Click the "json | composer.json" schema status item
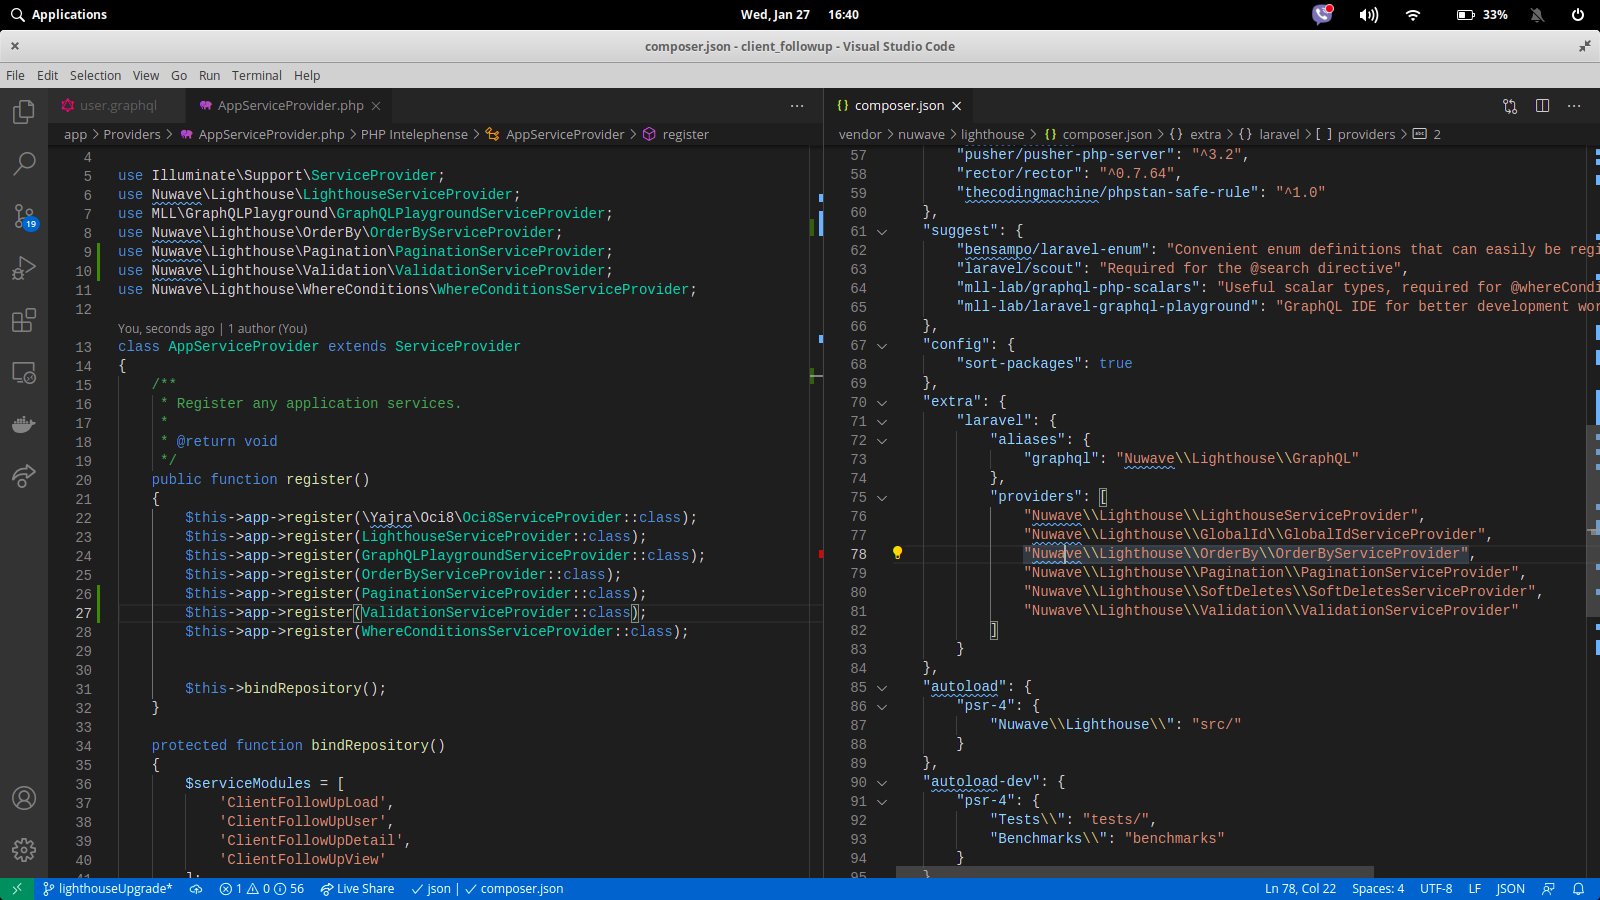The height and width of the screenshot is (900, 1600). pos(487,889)
